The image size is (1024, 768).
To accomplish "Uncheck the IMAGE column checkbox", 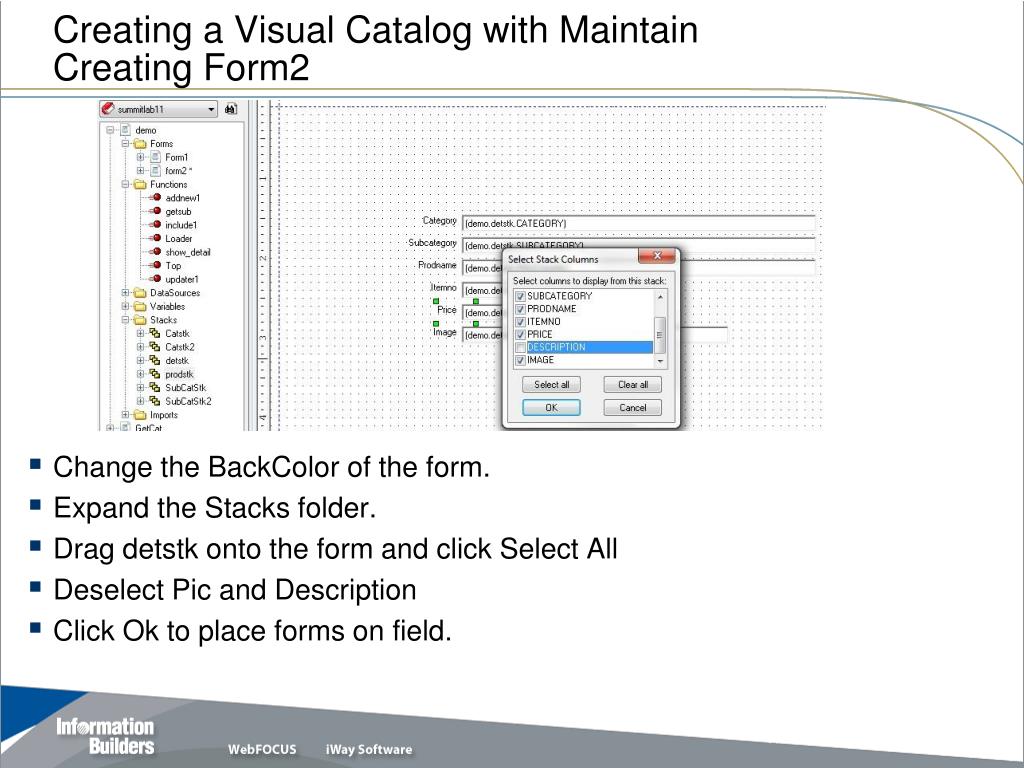I will tap(520, 360).
